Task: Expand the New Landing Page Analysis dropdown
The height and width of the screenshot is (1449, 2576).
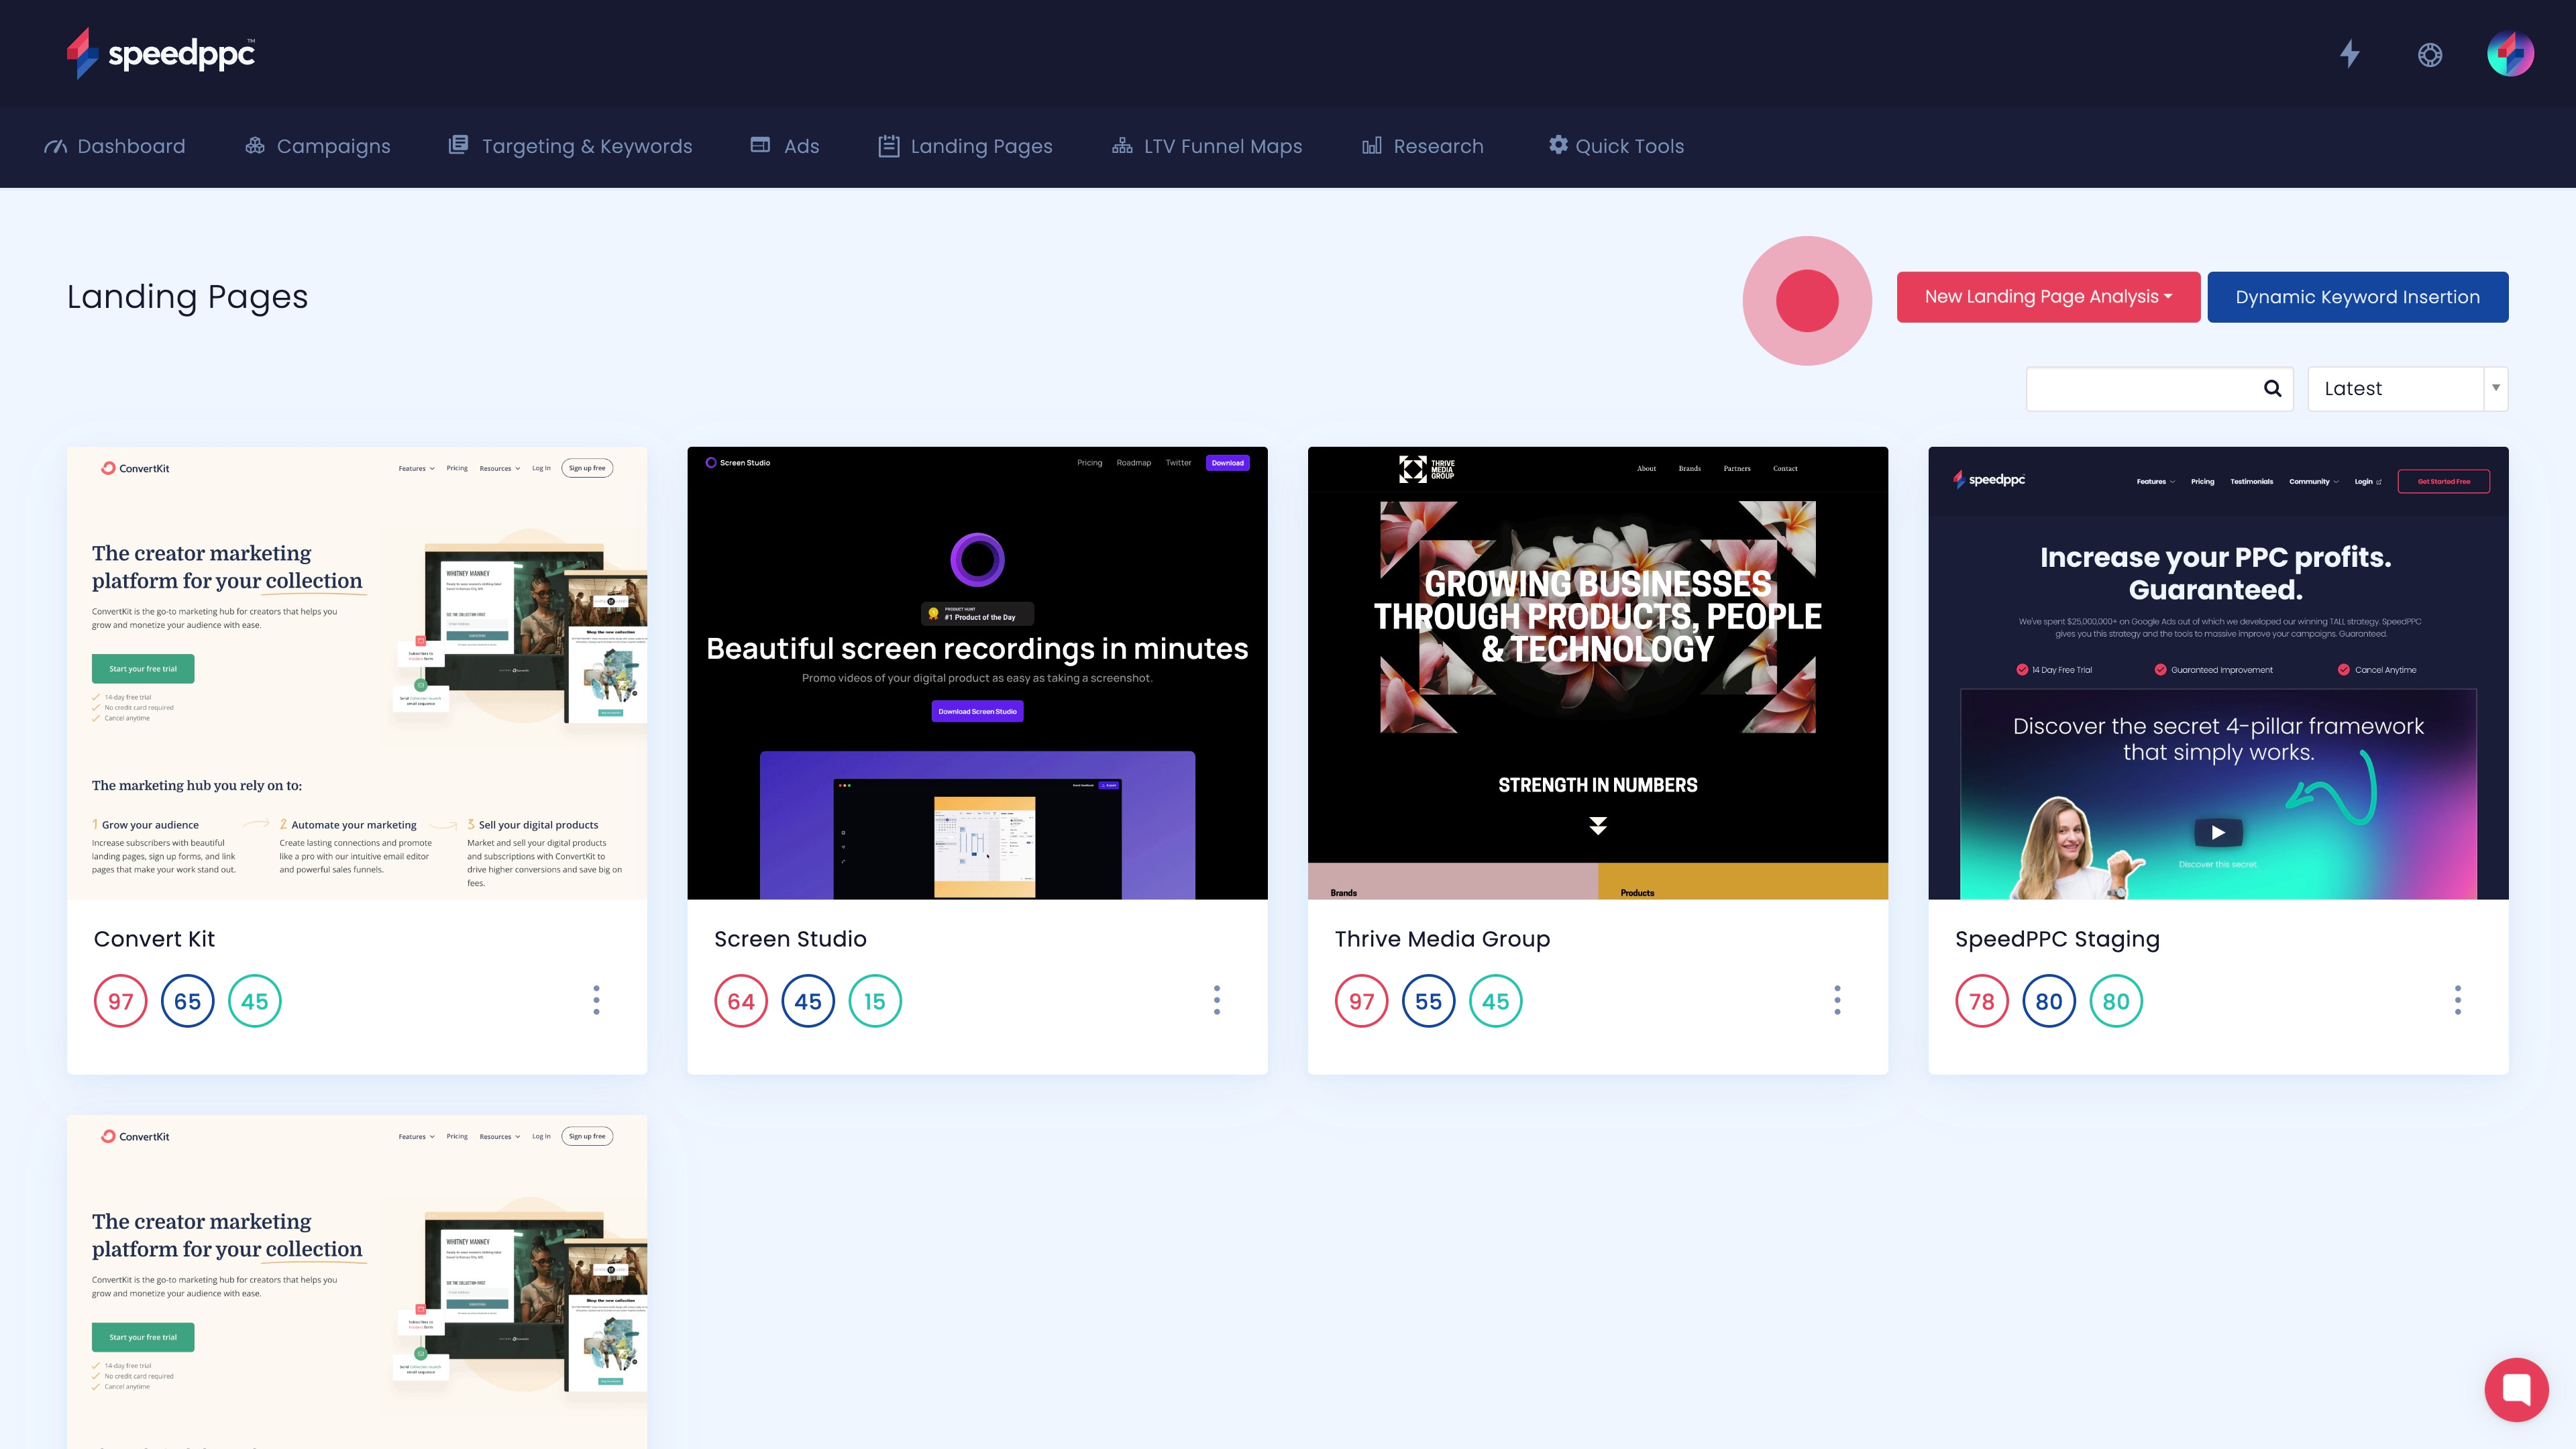Action: pos(2048,297)
